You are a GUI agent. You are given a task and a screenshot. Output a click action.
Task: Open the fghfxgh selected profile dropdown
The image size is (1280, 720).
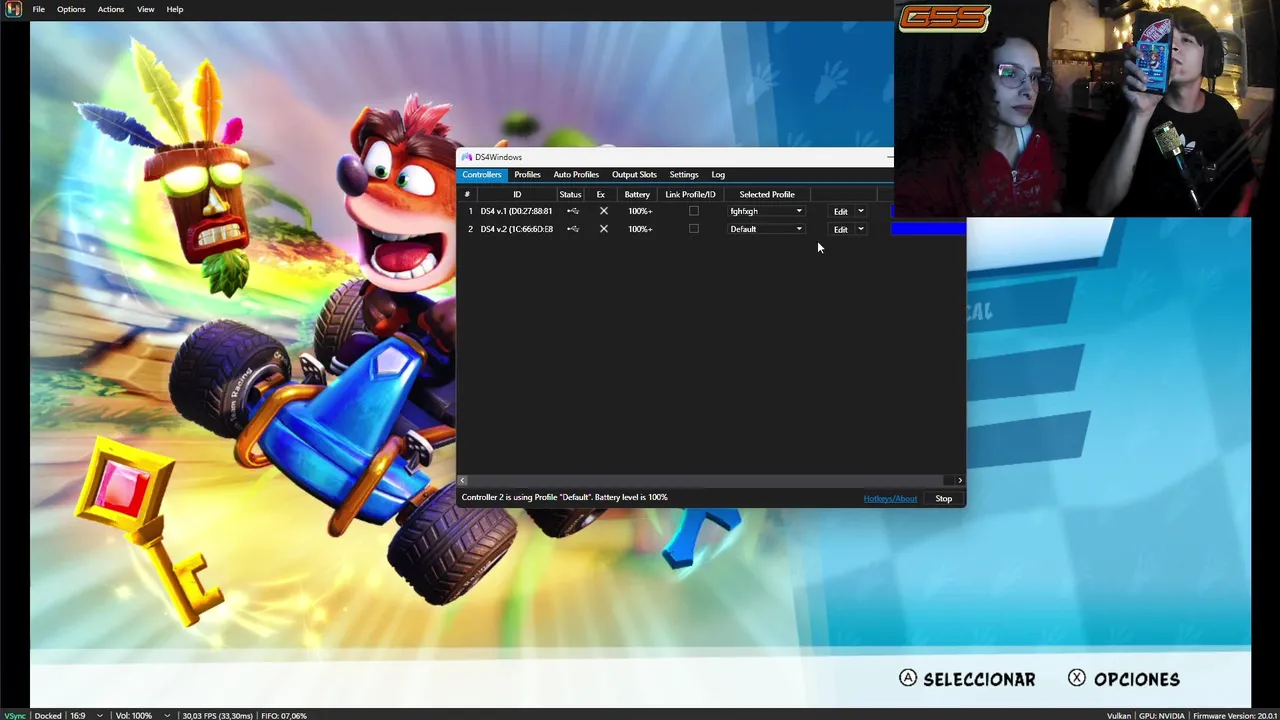pos(766,211)
